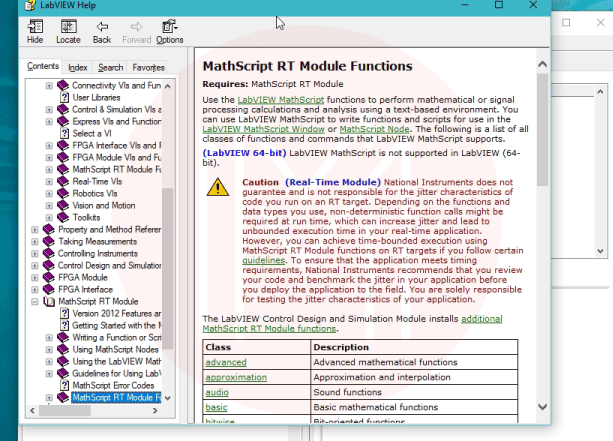Select highlighted MathScript RT Module Functions item
This screenshot has width=613, height=441.
click(x=116, y=398)
